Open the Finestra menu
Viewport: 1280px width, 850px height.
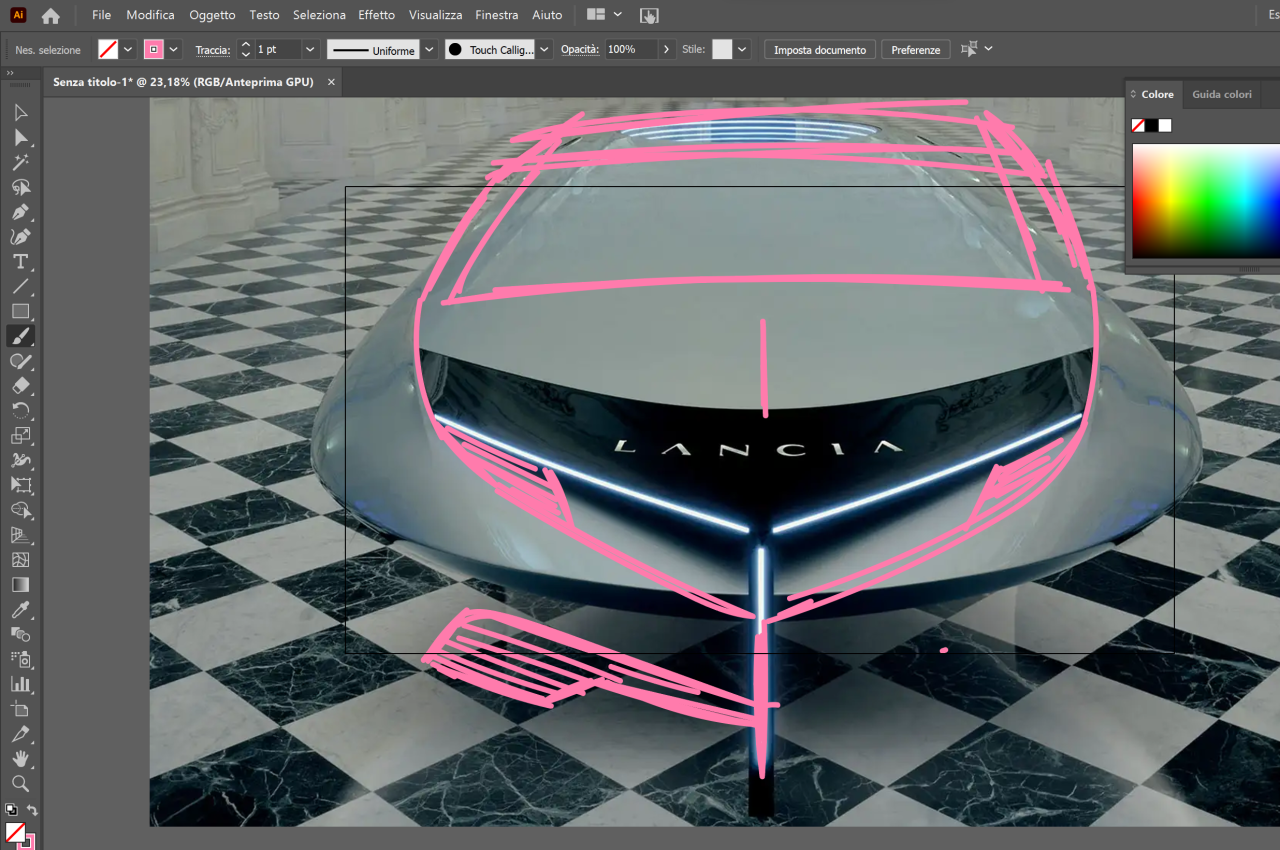coord(496,15)
